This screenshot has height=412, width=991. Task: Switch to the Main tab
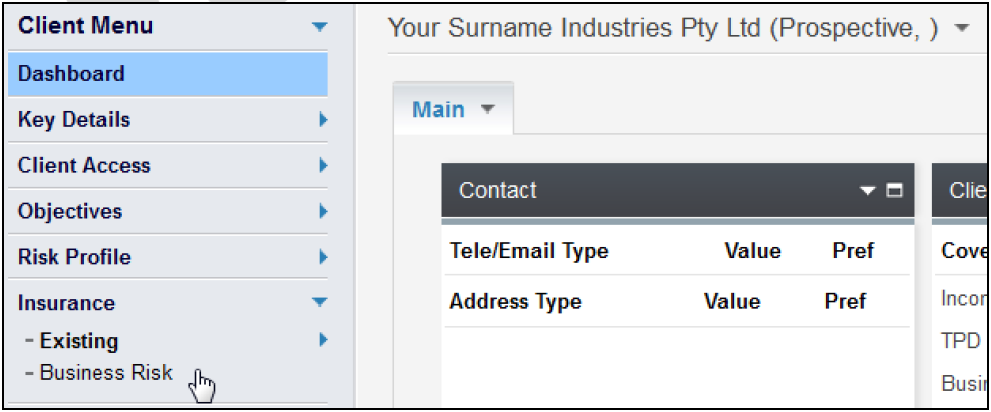coord(438,110)
